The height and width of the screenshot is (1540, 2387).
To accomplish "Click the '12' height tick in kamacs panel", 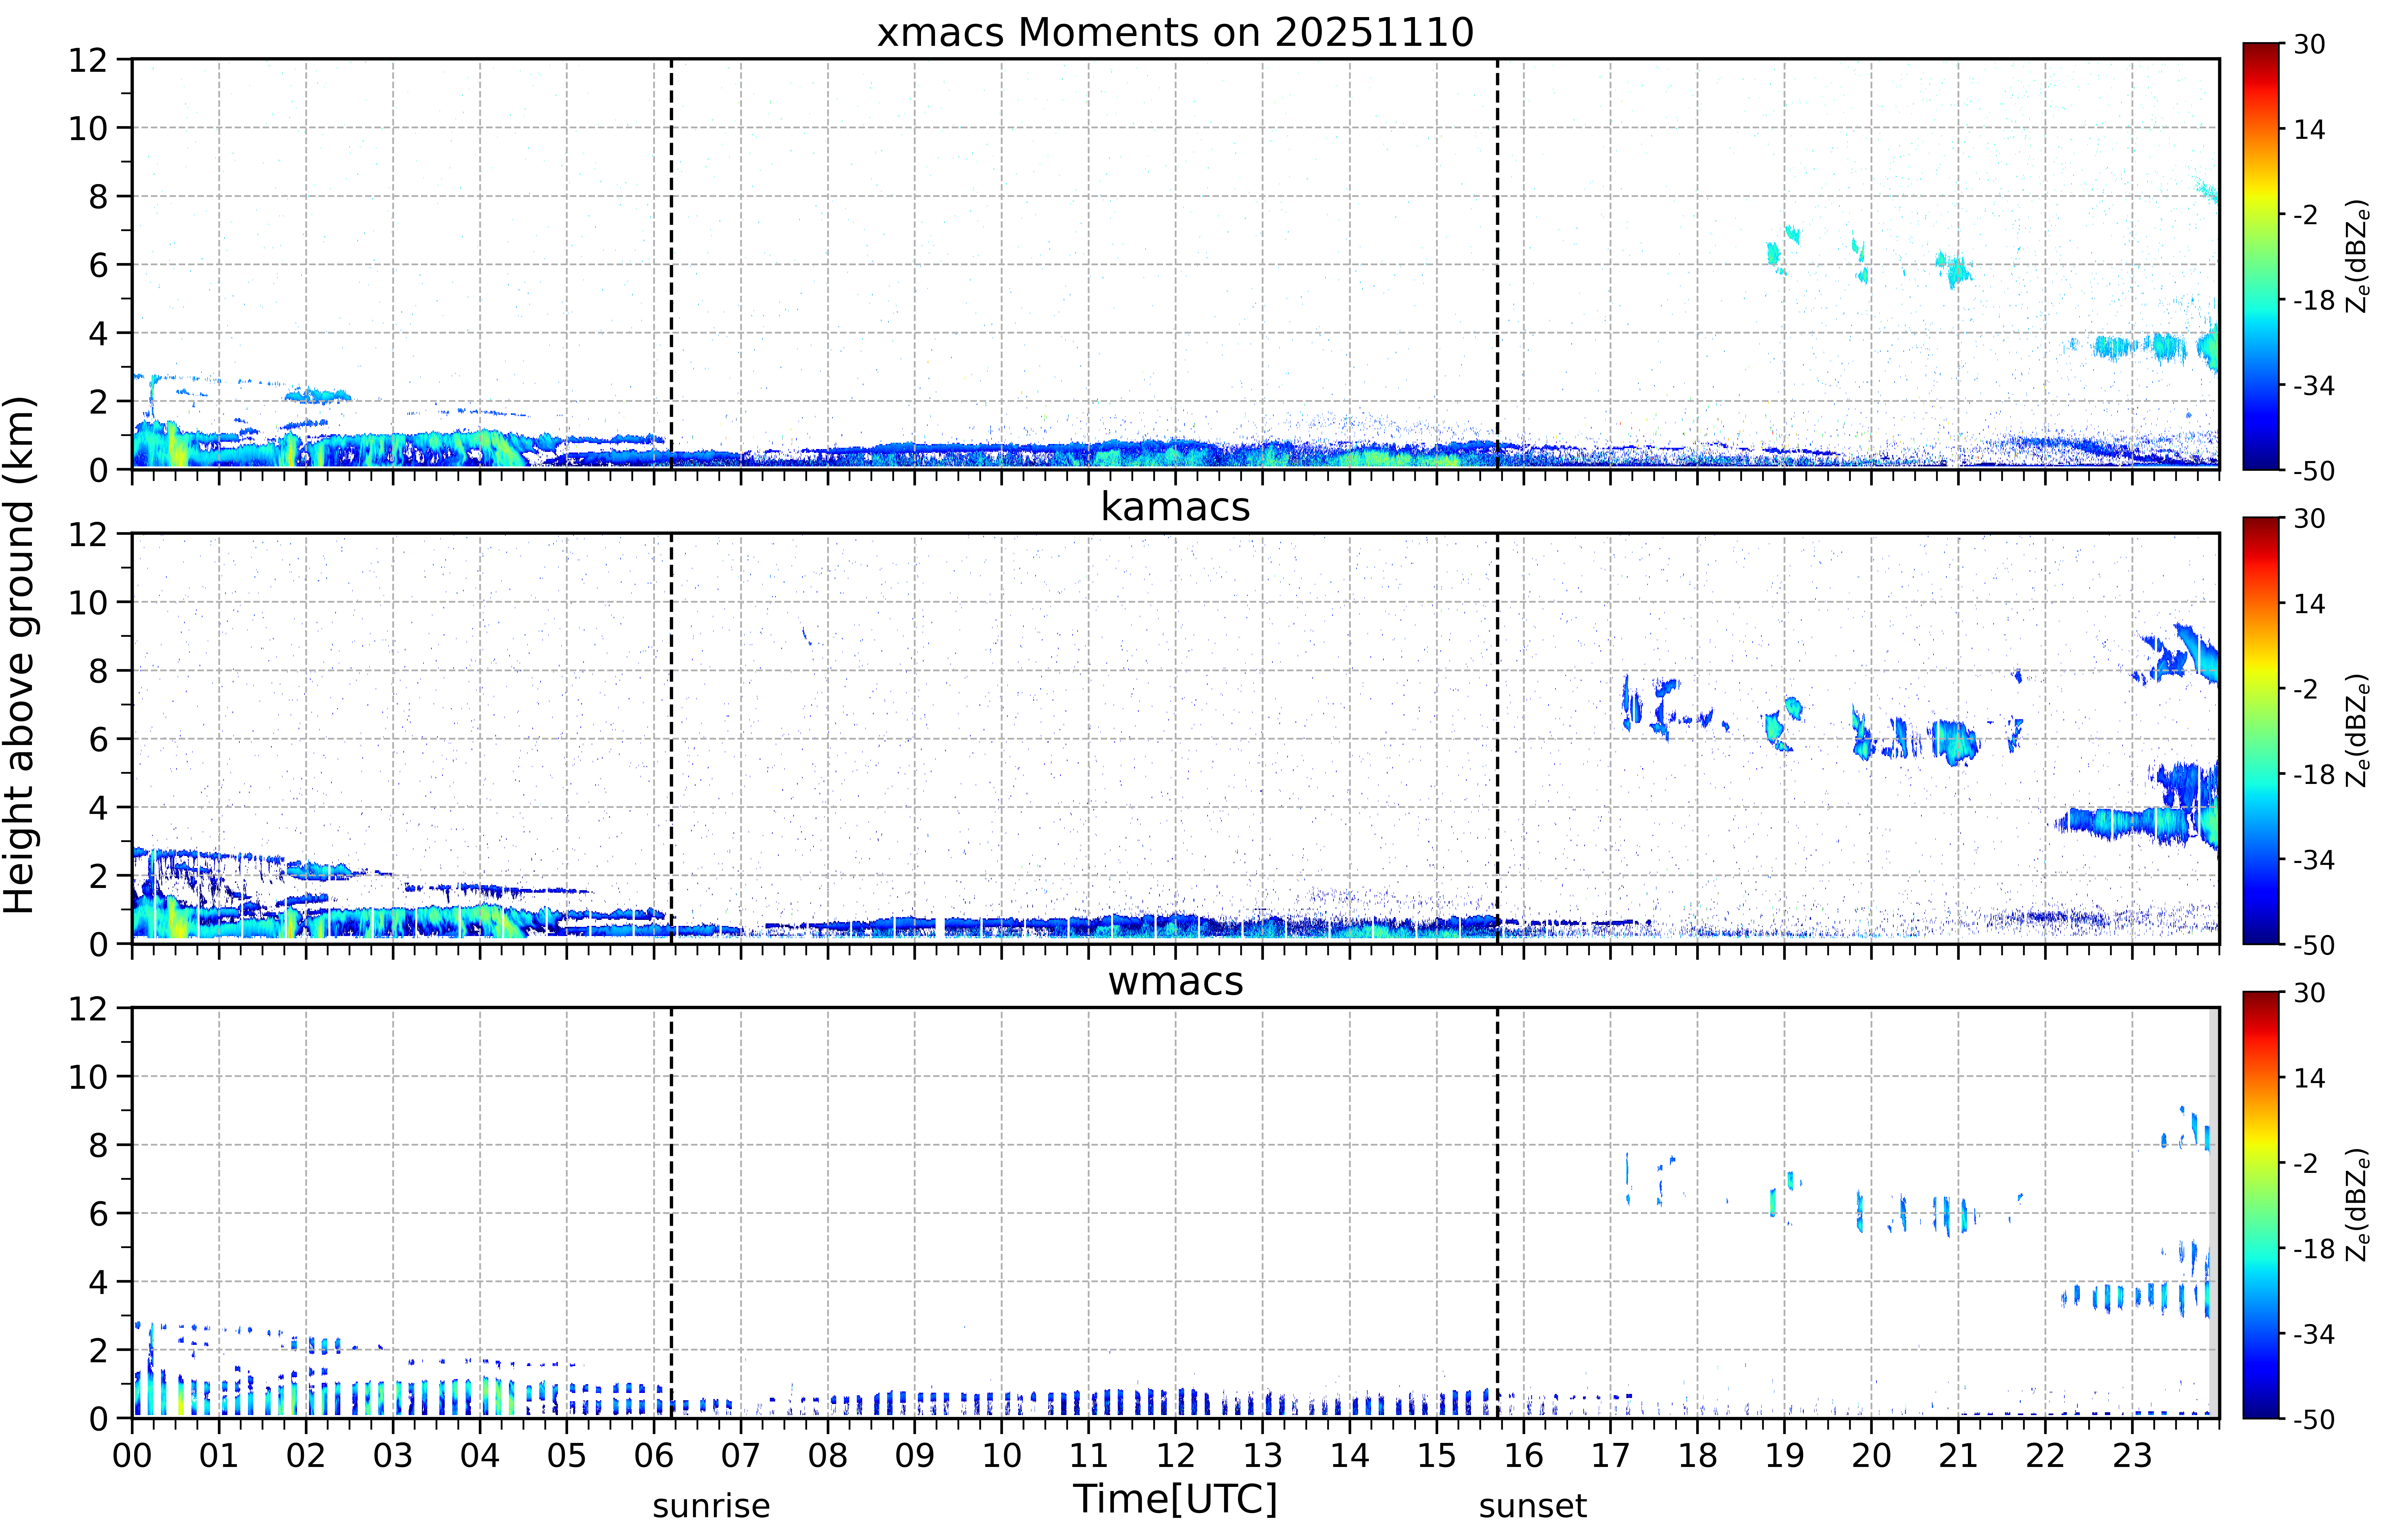I will point(88,534).
